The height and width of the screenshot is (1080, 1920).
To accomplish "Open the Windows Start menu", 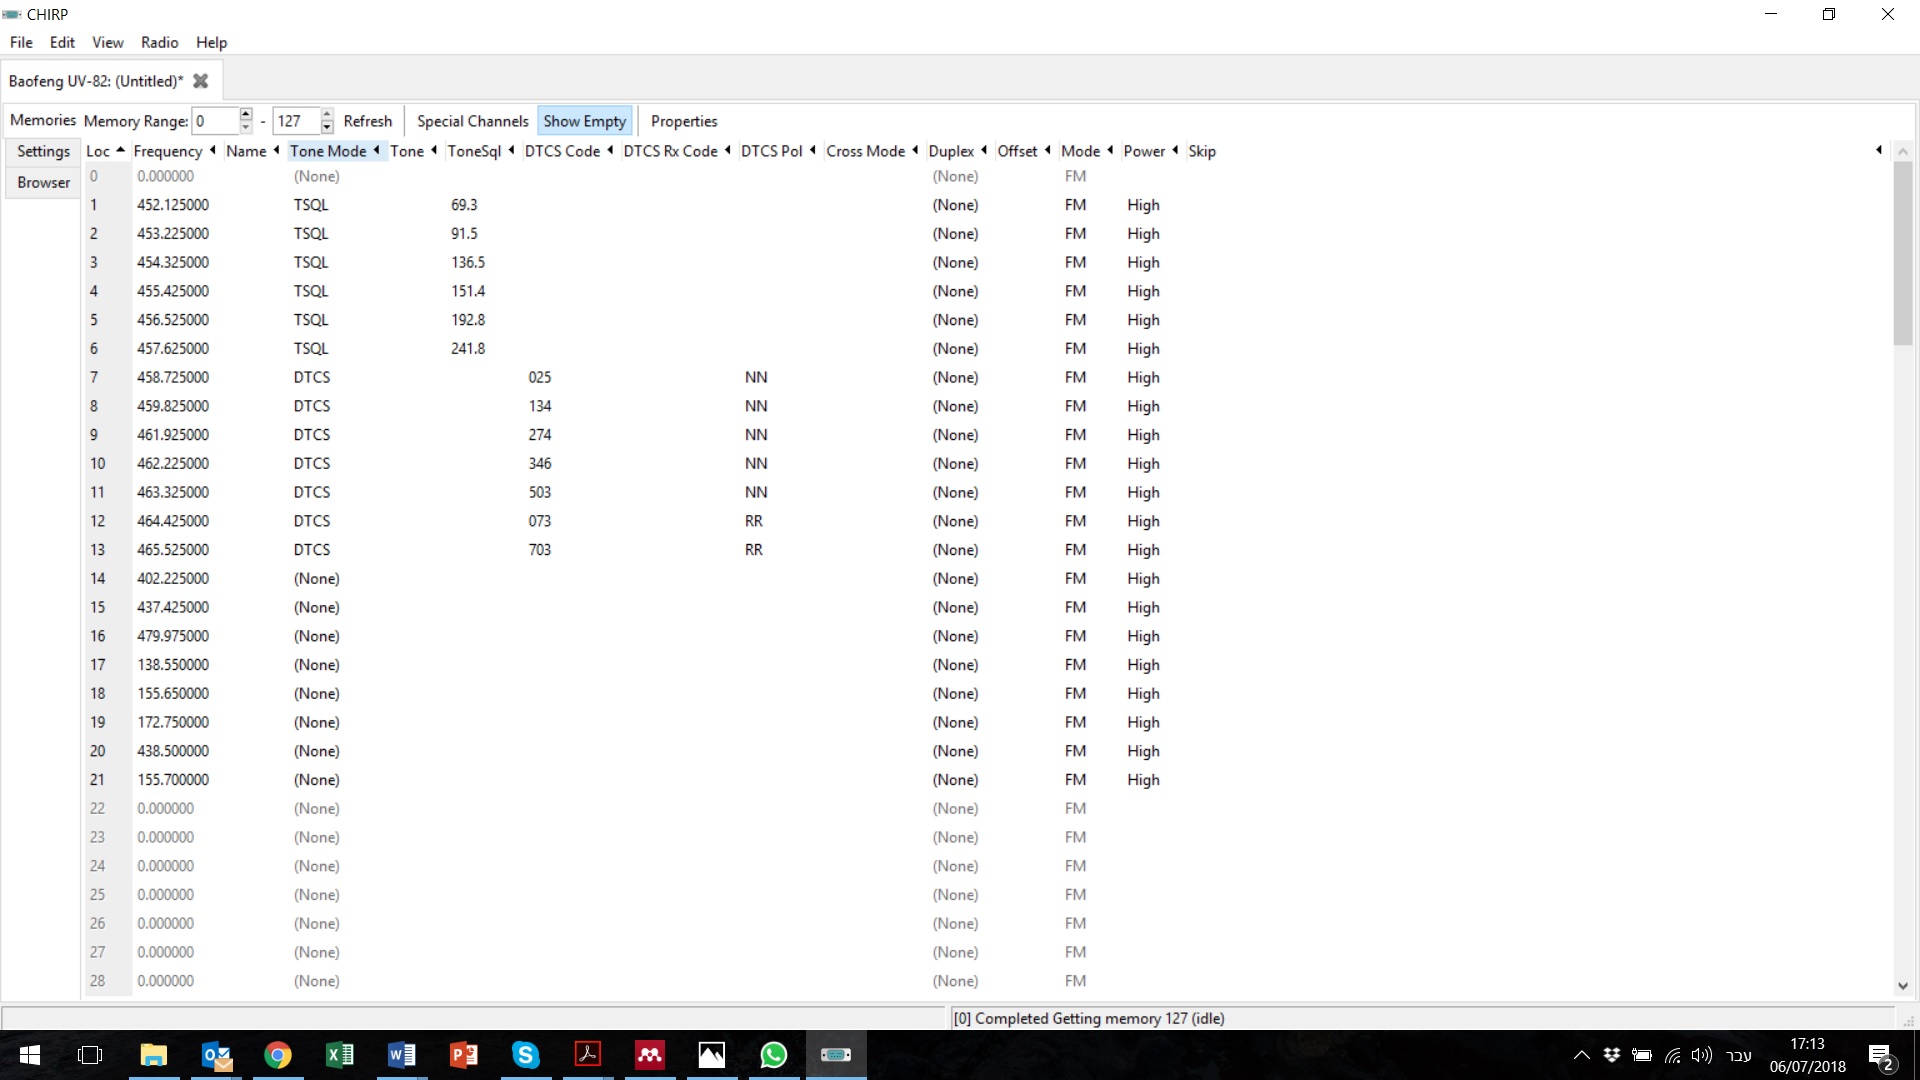I will [30, 1055].
